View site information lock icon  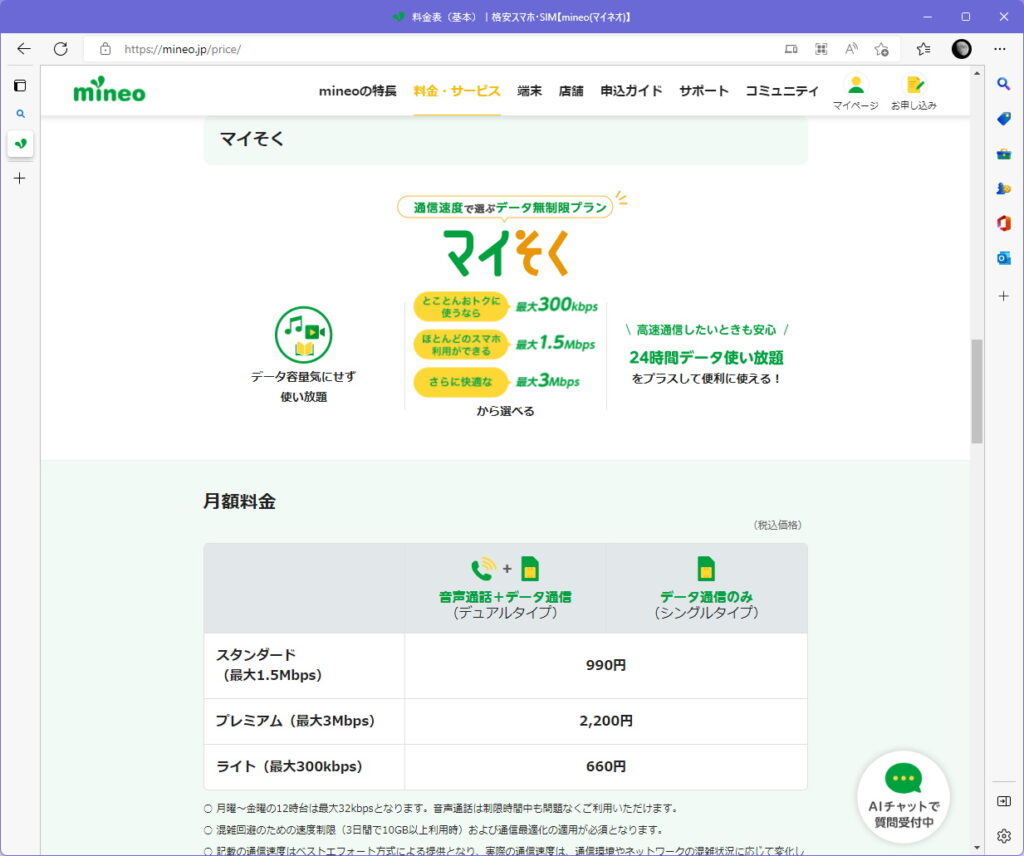point(105,49)
